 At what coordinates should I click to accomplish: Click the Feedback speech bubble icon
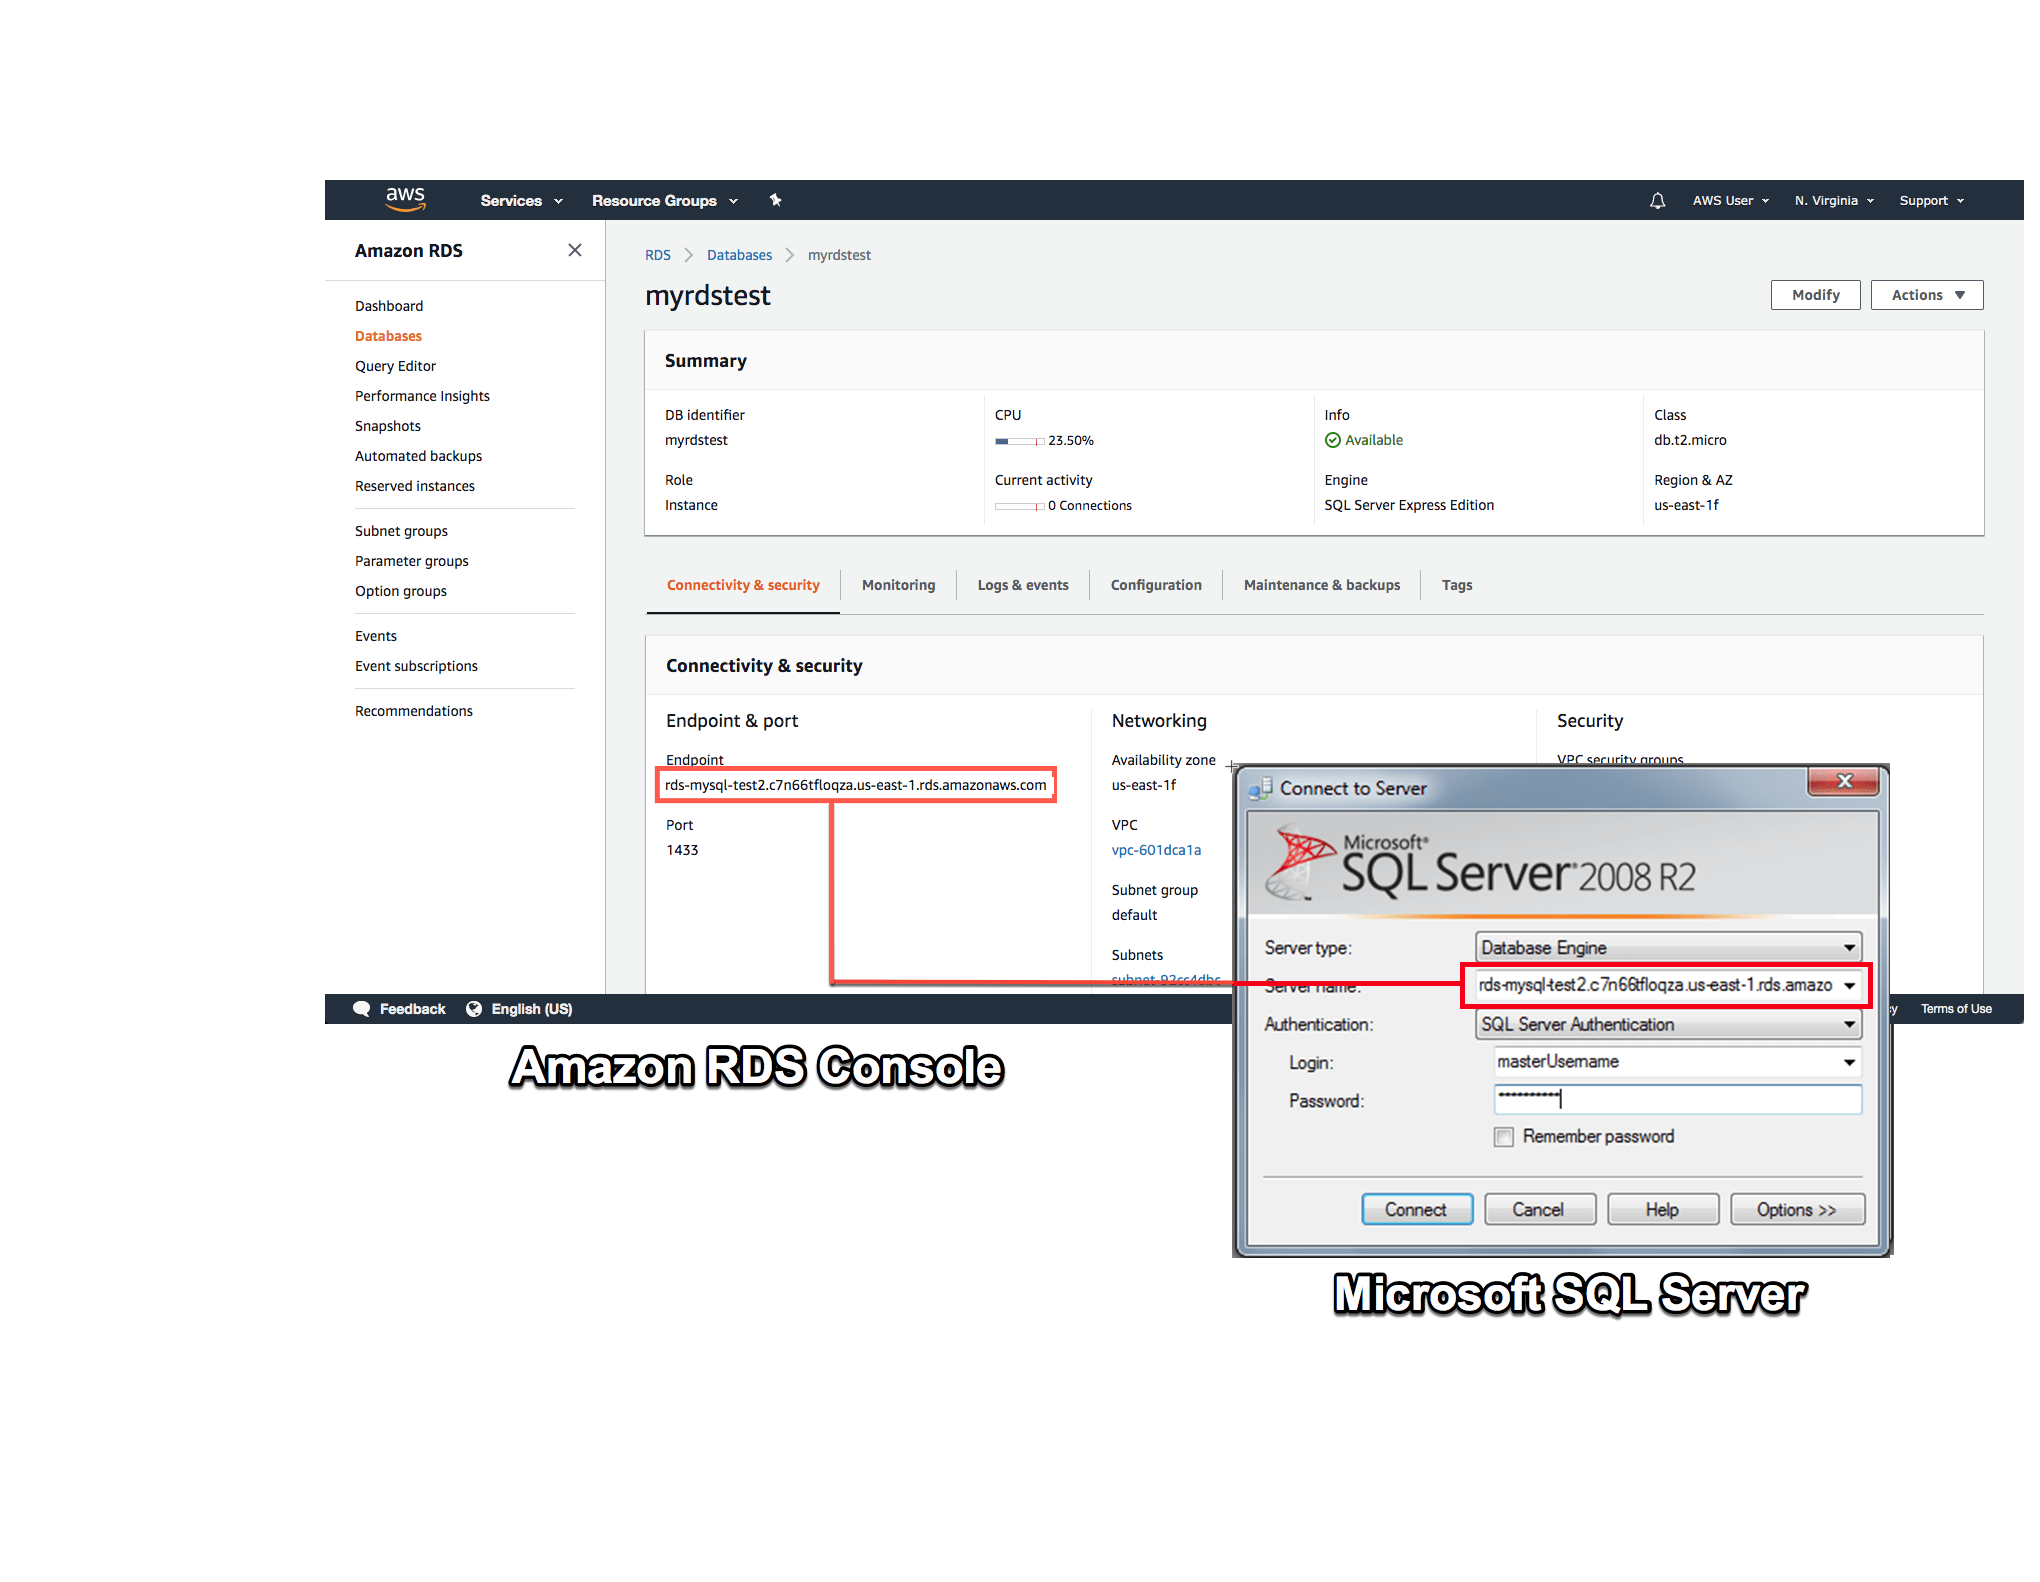tap(362, 1009)
